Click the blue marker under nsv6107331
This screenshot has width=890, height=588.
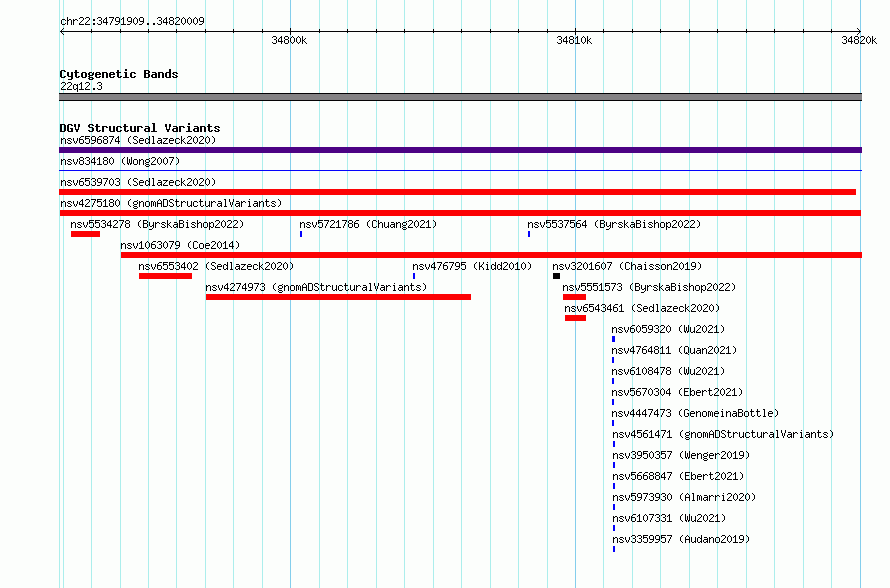[x=614, y=528]
